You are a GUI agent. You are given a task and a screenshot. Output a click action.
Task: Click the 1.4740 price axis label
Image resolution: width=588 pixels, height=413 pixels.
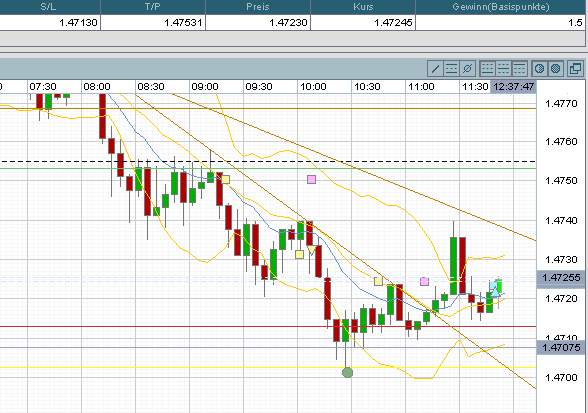[561, 220]
